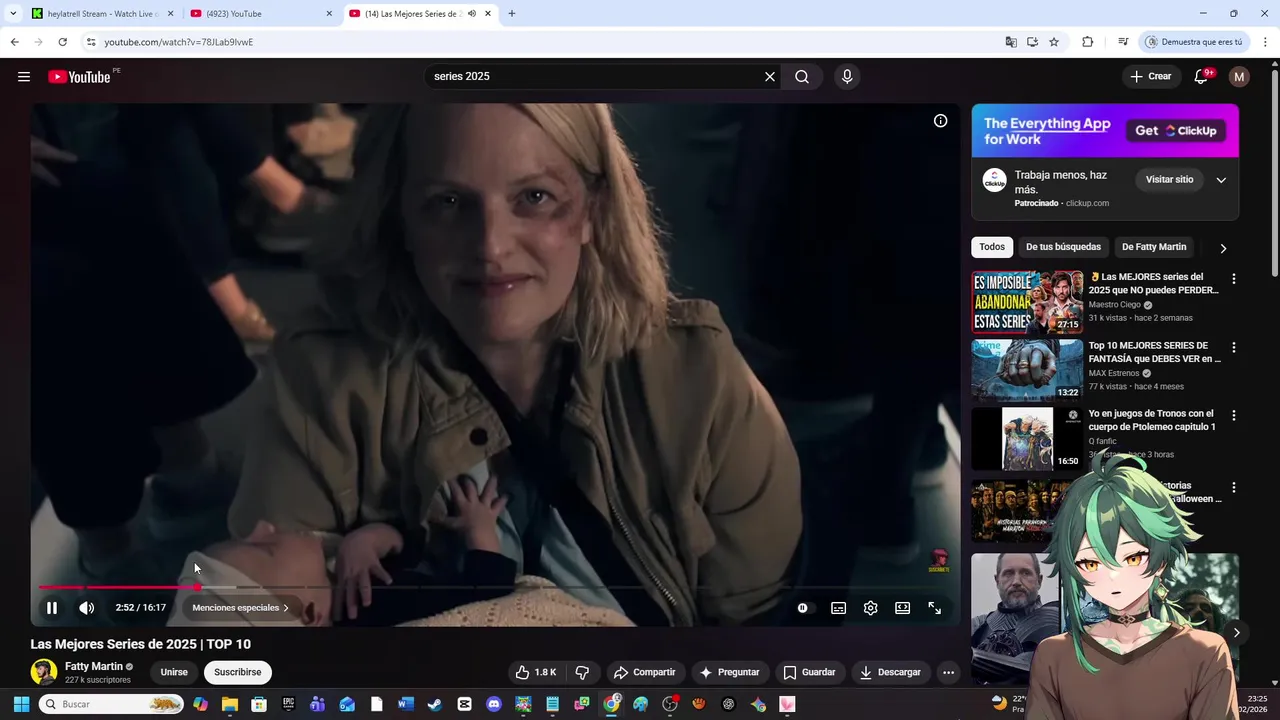Image resolution: width=1280 pixels, height=720 pixels.
Task: Translate this page icon in address bar
Action: pyautogui.click(x=1011, y=42)
